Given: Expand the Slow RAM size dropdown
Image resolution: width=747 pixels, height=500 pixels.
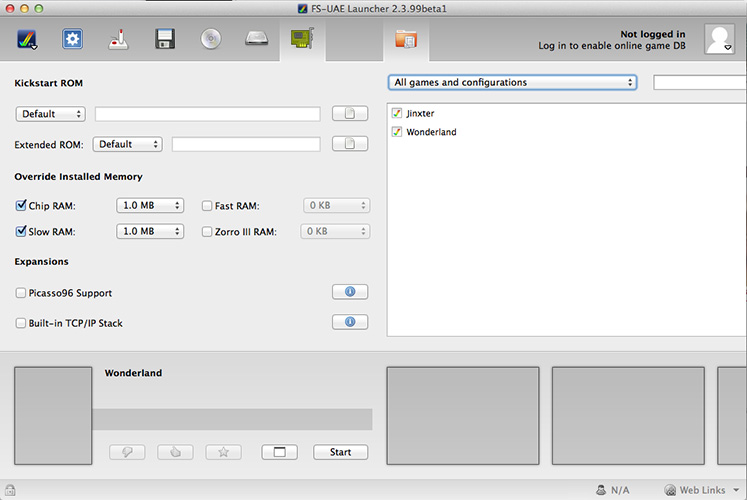Looking at the screenshot, I should (150, 231).
